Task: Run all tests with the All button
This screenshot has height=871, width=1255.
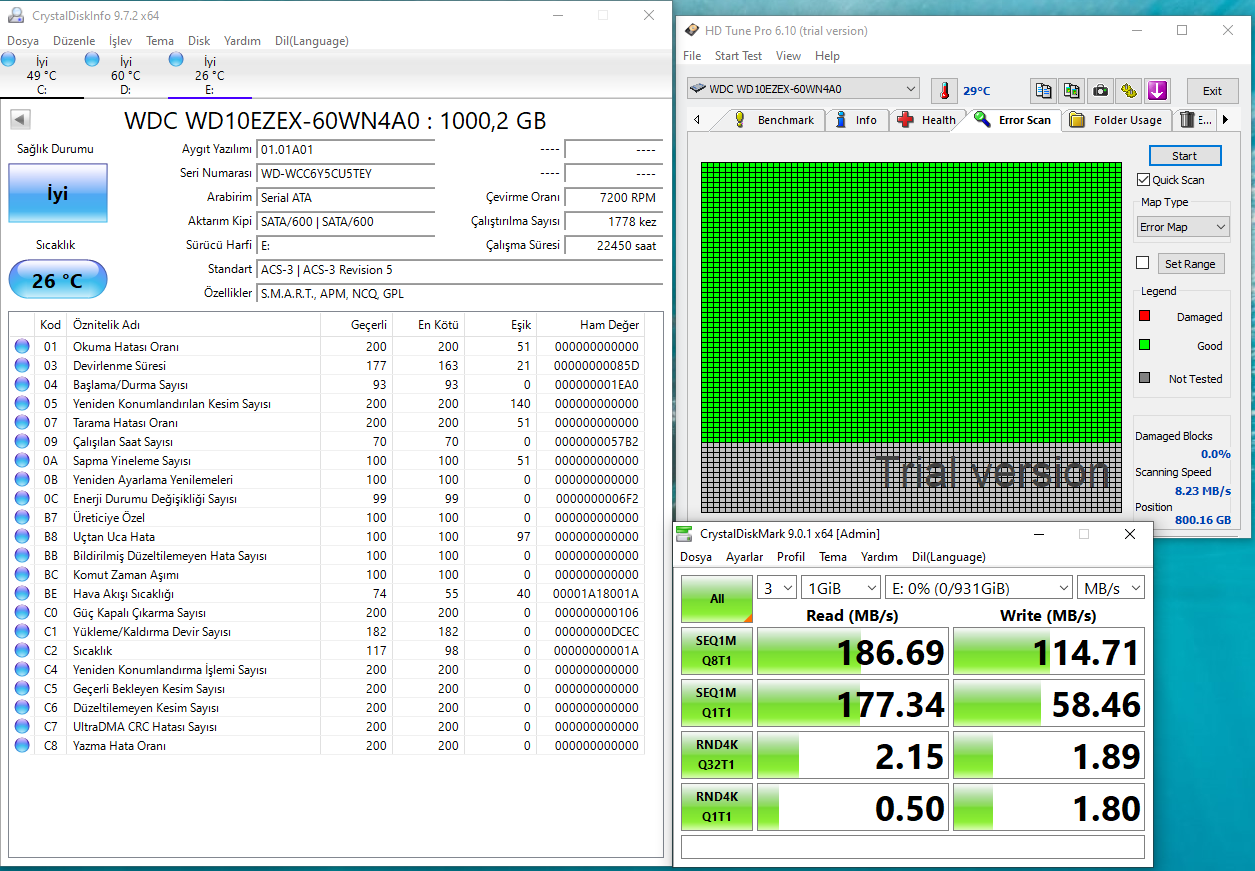Action: tap(717, 599)
